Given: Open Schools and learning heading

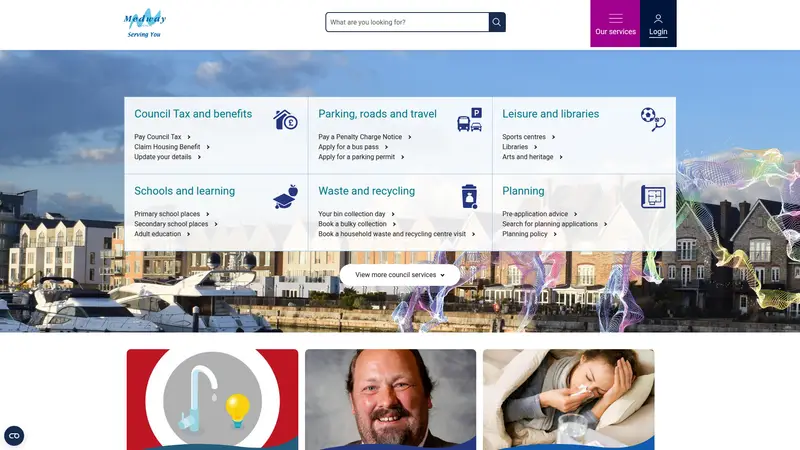Looking at the screenshot, I should (185, 191).
